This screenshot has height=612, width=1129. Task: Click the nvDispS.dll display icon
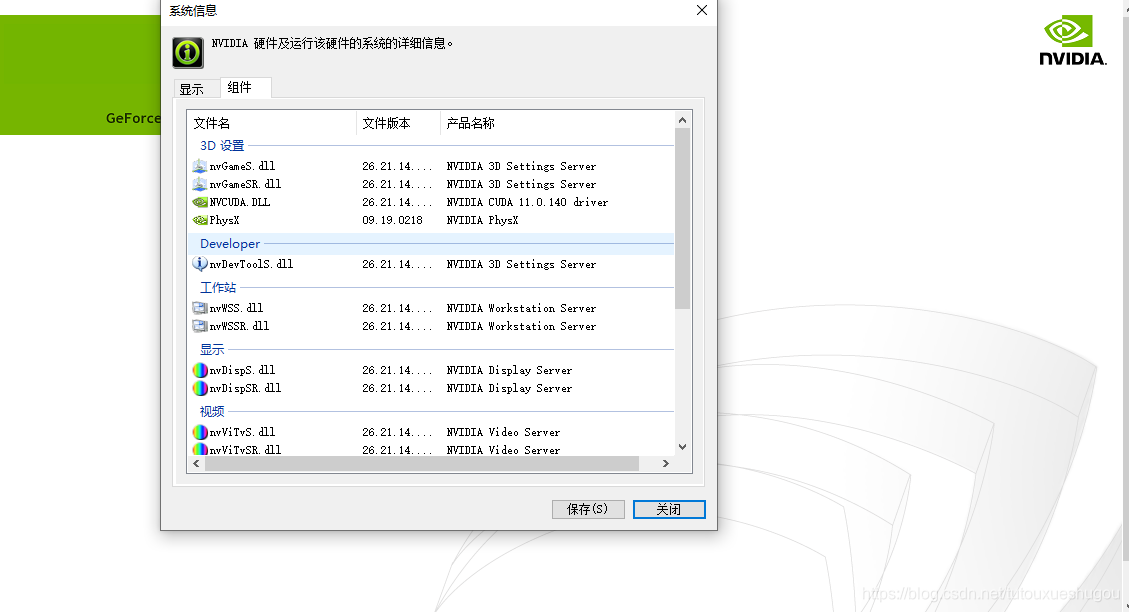tap(200, 370)
